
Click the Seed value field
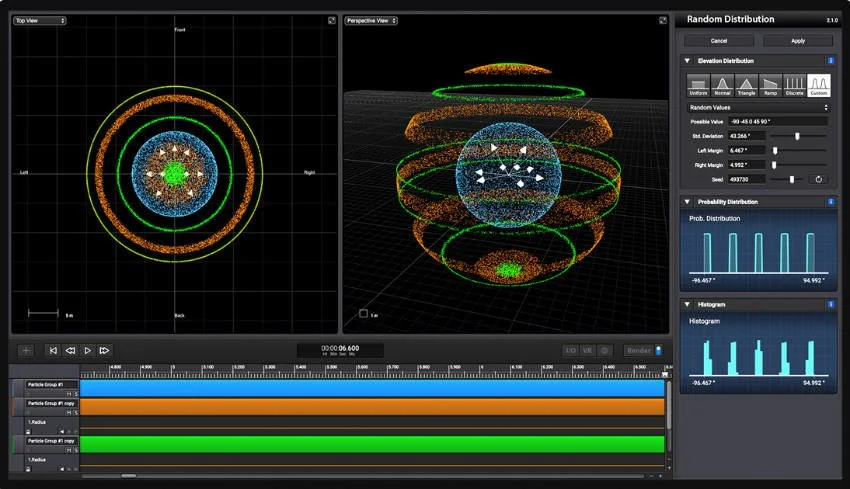click(747, 179)
